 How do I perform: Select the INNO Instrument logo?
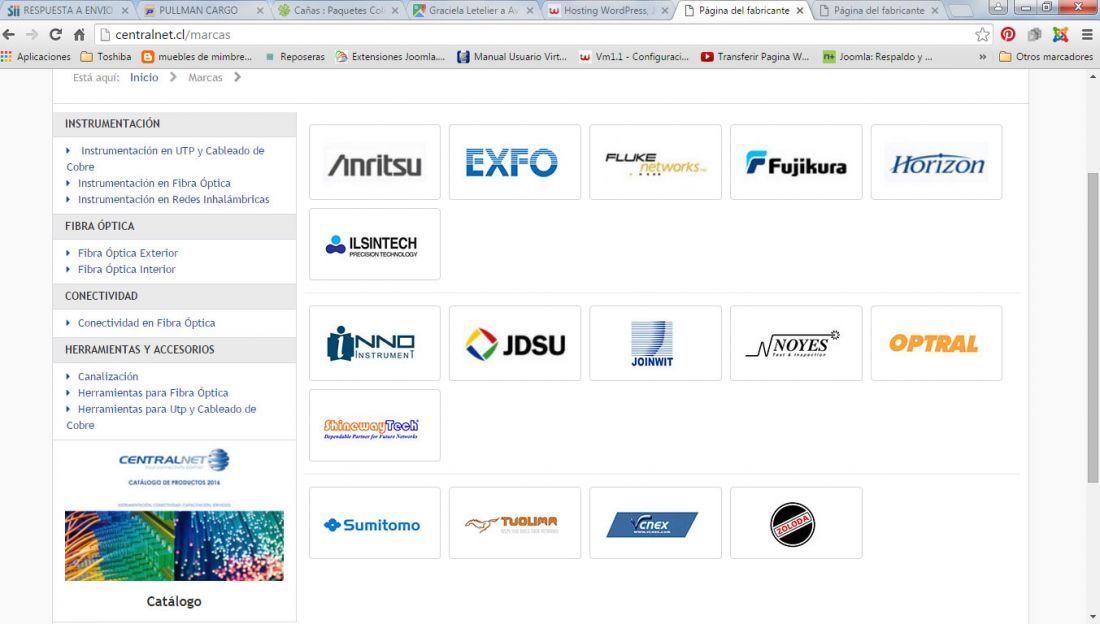point(375,343)
